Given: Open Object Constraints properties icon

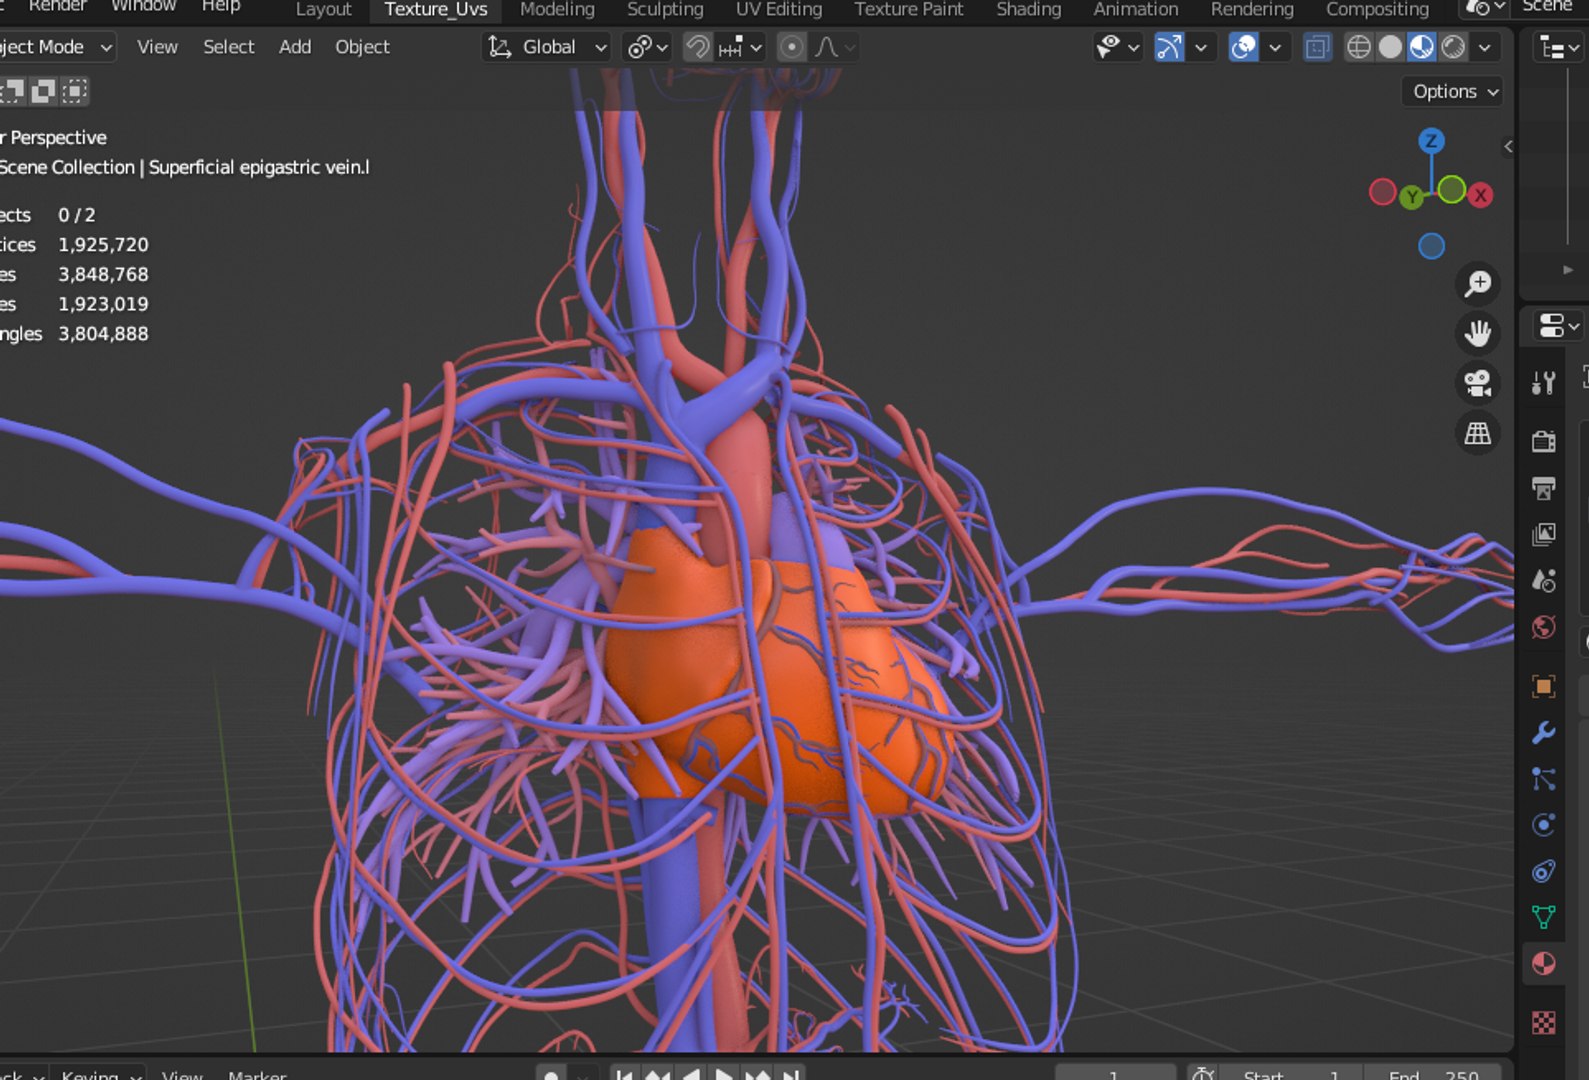Looking at the screenshot, I should click(1543, 871).
